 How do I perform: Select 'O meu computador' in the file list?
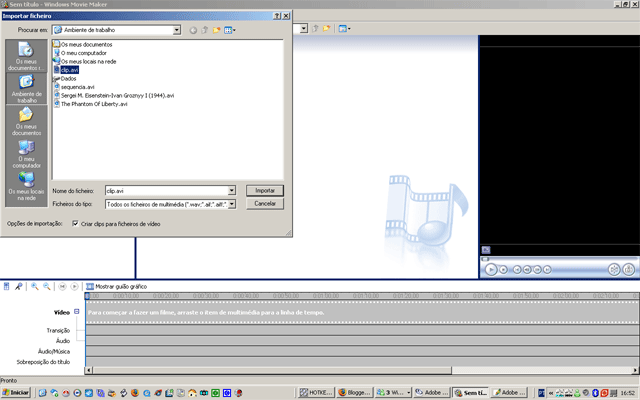coord(80,53)
